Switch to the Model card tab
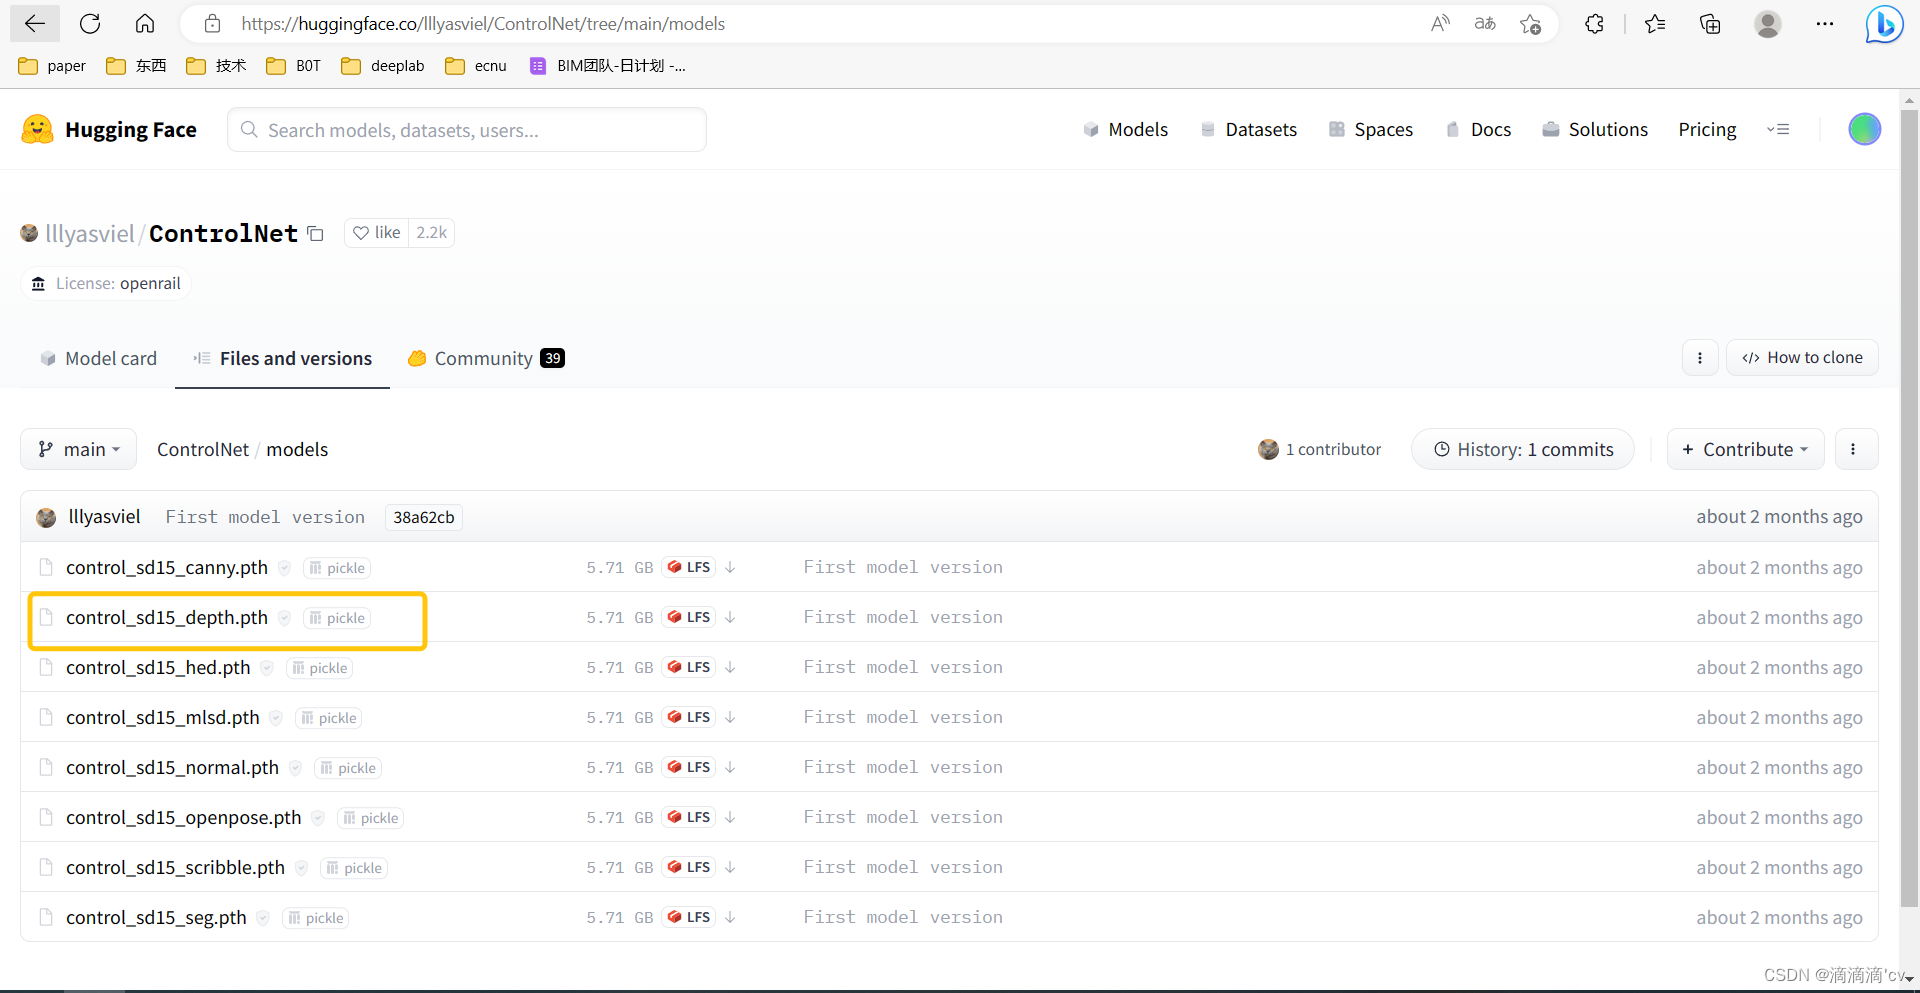This screenshot has height=993, width=1920. (98, 358)
